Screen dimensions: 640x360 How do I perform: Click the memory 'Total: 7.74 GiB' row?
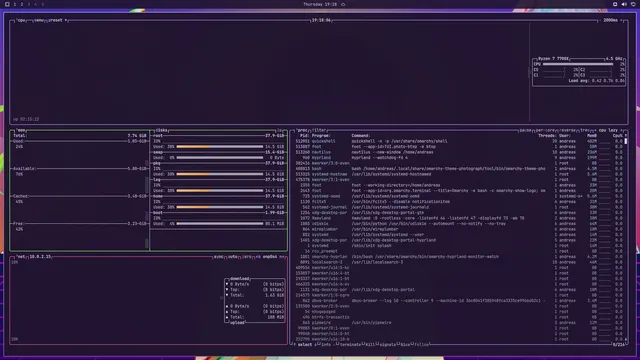(x=80, y=136)
